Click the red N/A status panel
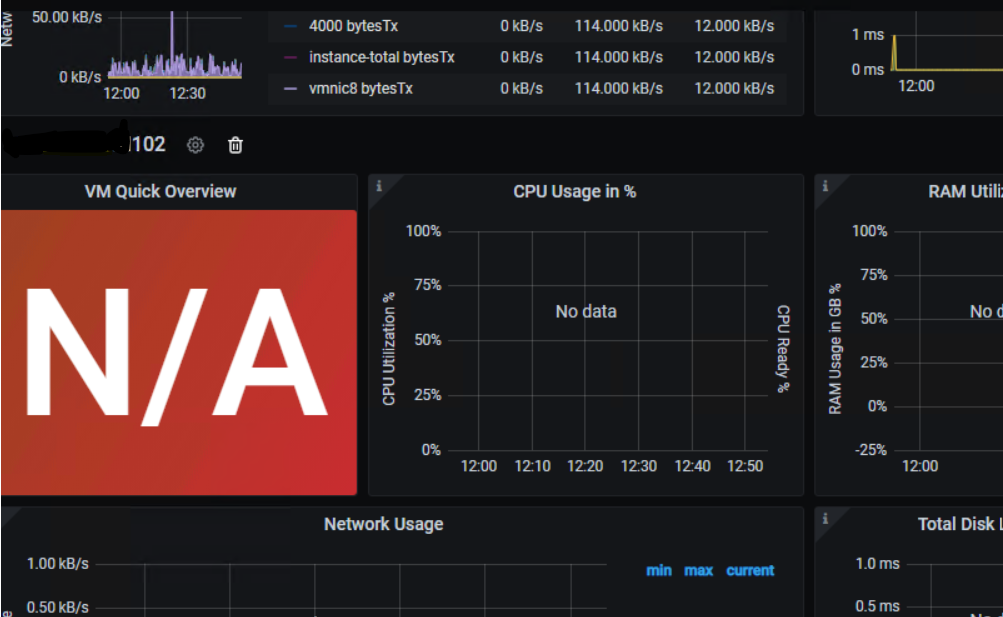This screenshot has height=617, width=1003. [178, 352]
